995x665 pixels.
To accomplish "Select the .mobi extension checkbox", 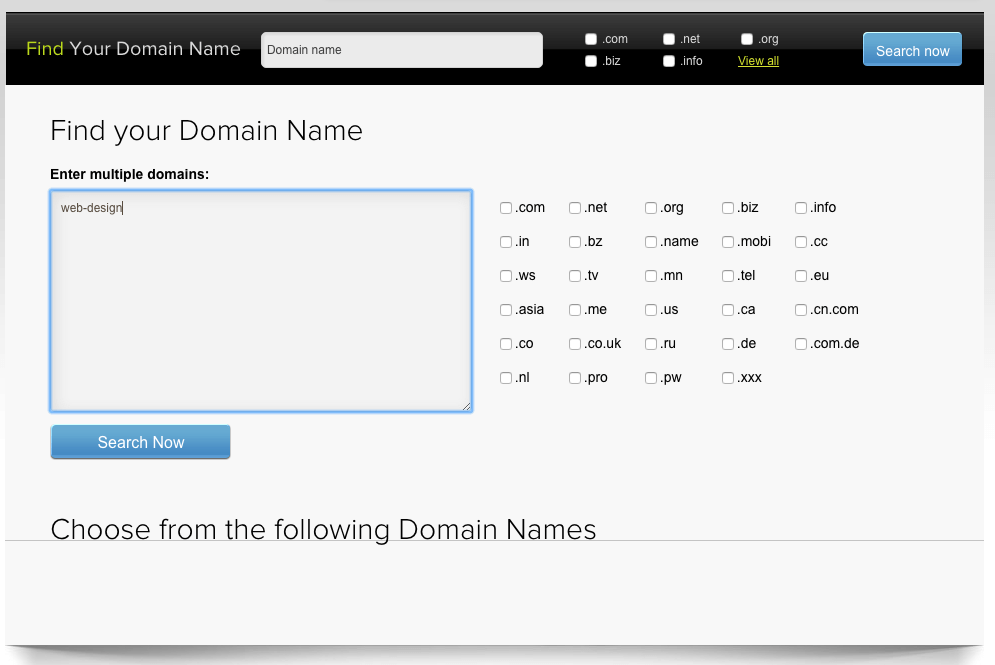I will tap(728, 241).
